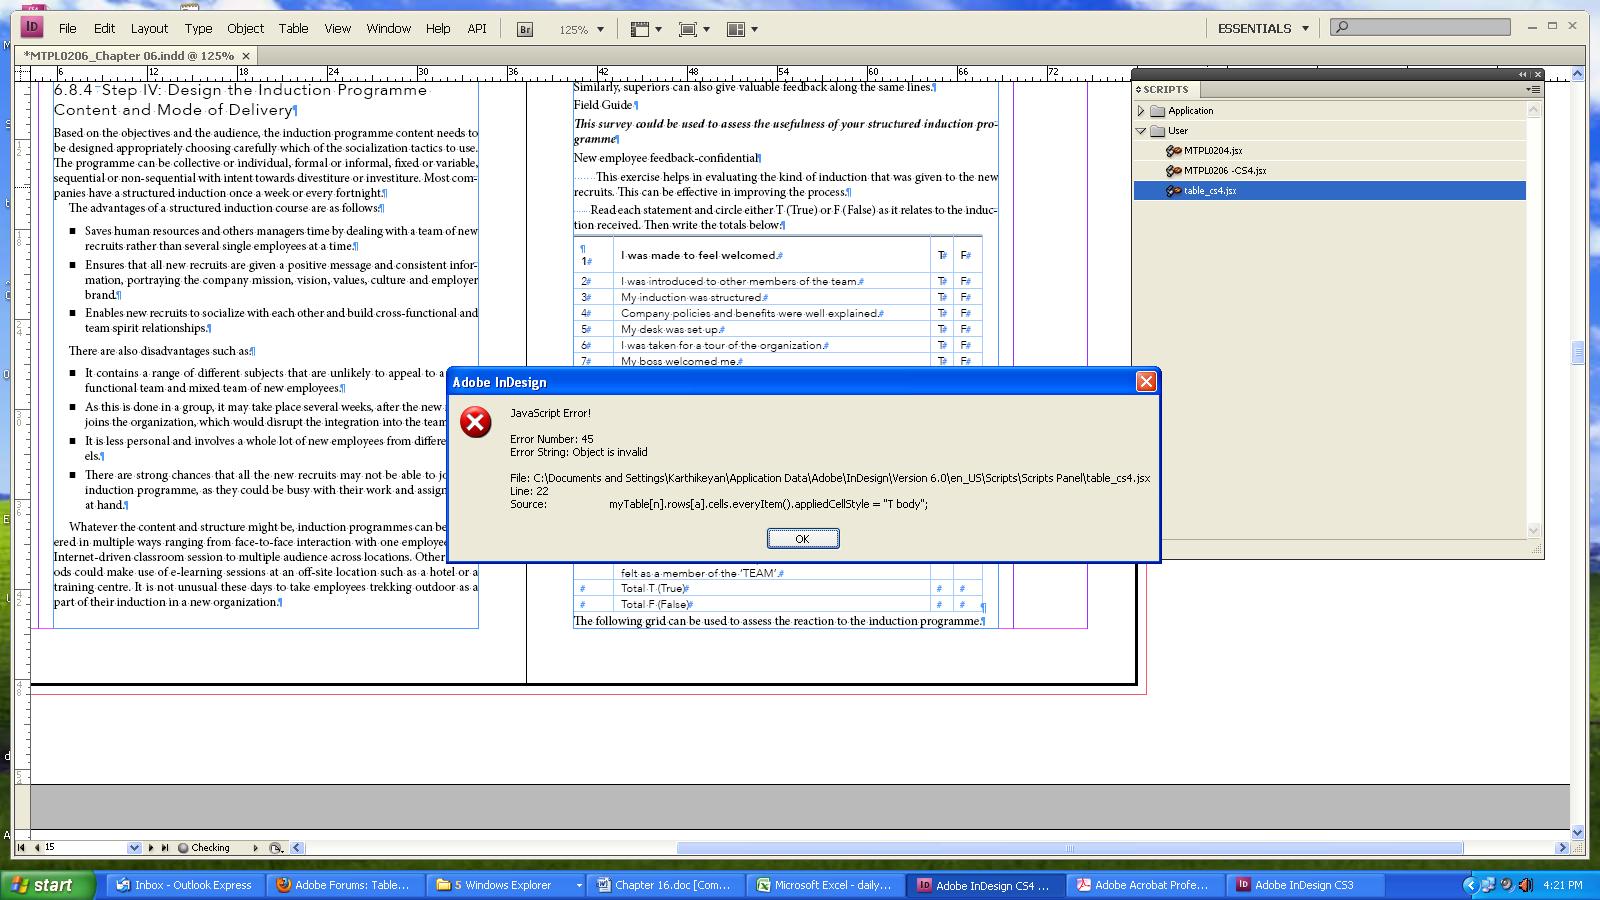Go to next page button
Viewport: 1600px width, 900px height.
(151, 847)
